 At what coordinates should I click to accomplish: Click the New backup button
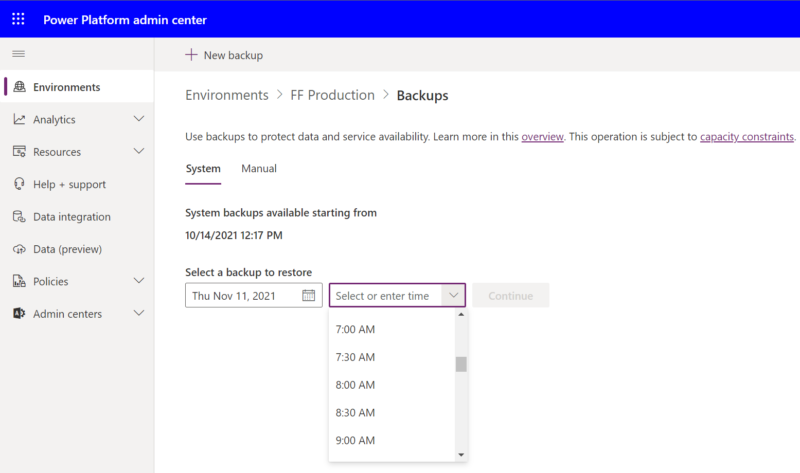[224, 55]
